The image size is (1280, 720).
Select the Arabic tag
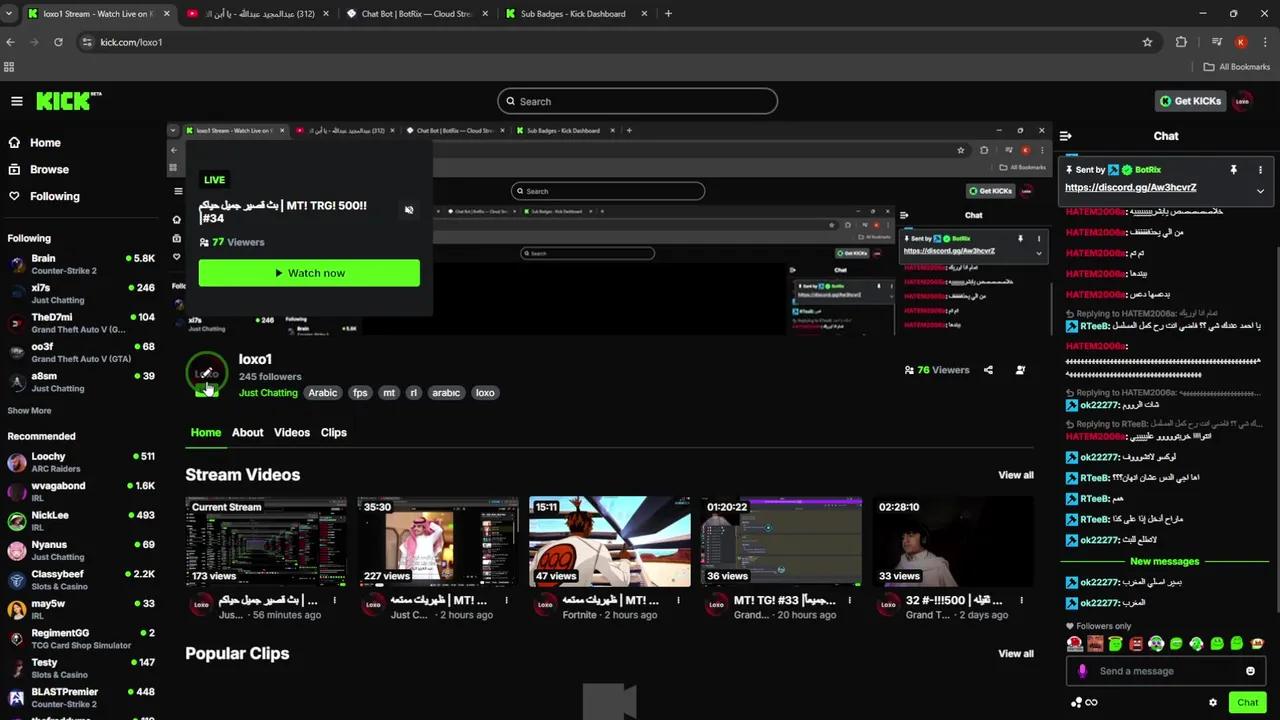(322, 393)
